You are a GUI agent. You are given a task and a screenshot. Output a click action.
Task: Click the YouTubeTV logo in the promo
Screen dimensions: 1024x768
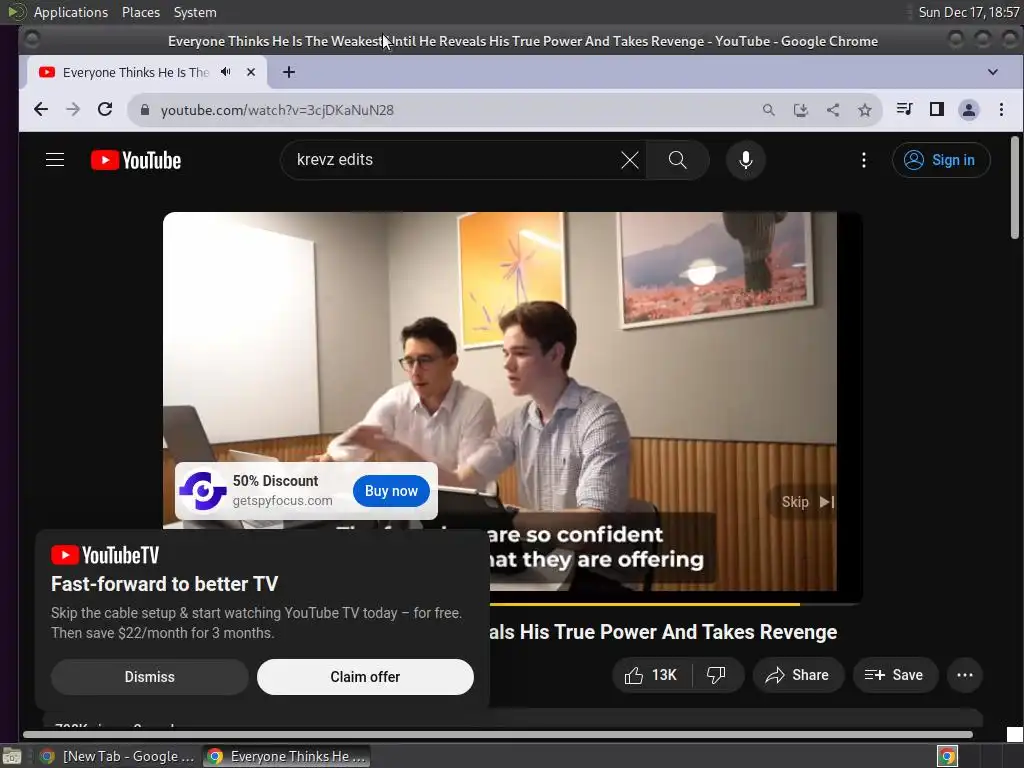tap(105, 555)
